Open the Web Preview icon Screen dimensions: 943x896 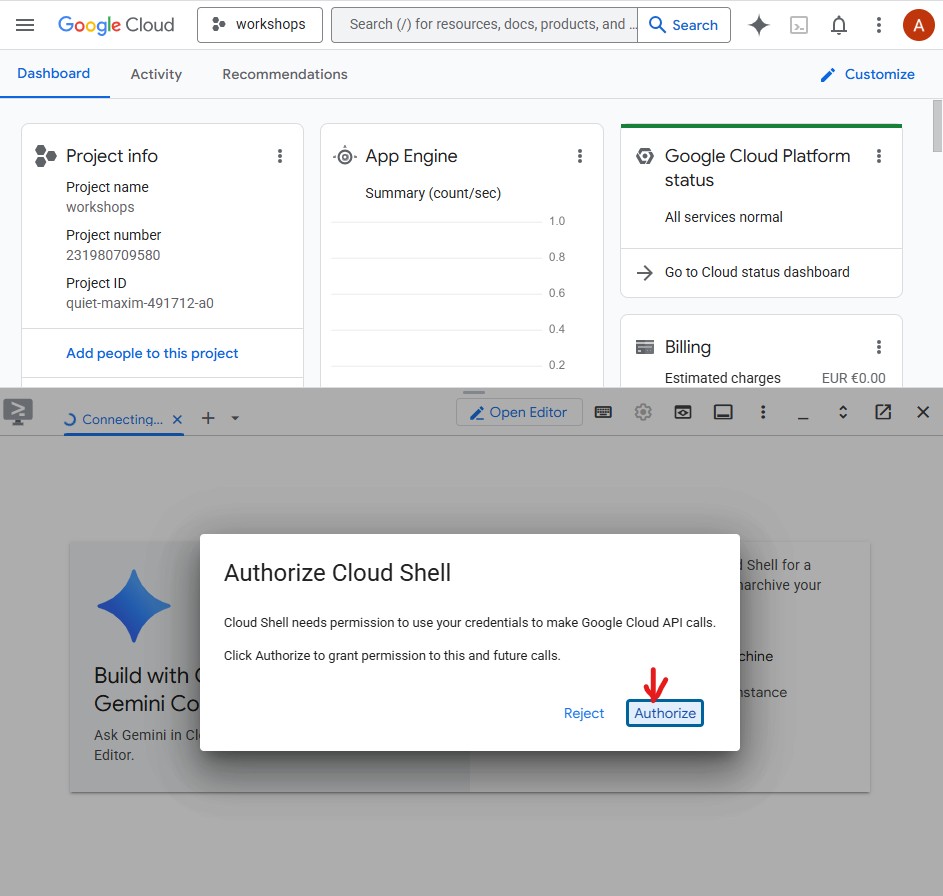[683, 412]
